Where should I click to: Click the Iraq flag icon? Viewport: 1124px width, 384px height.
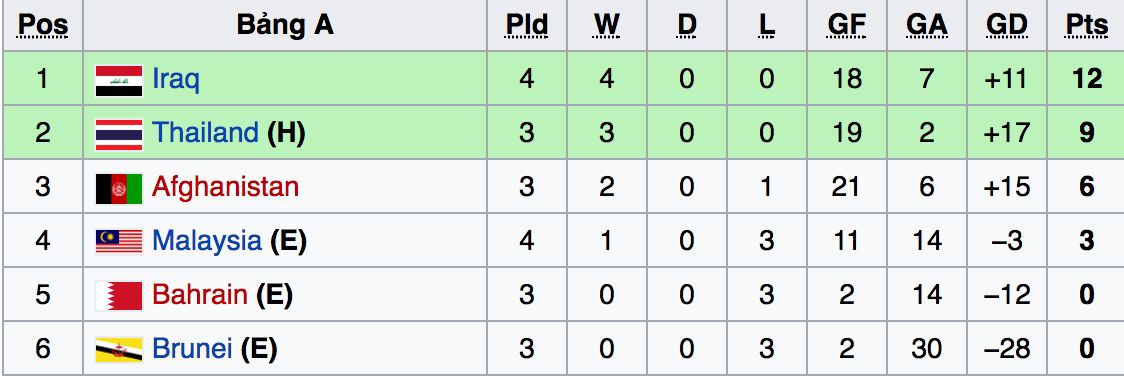[x=119, y=80]
